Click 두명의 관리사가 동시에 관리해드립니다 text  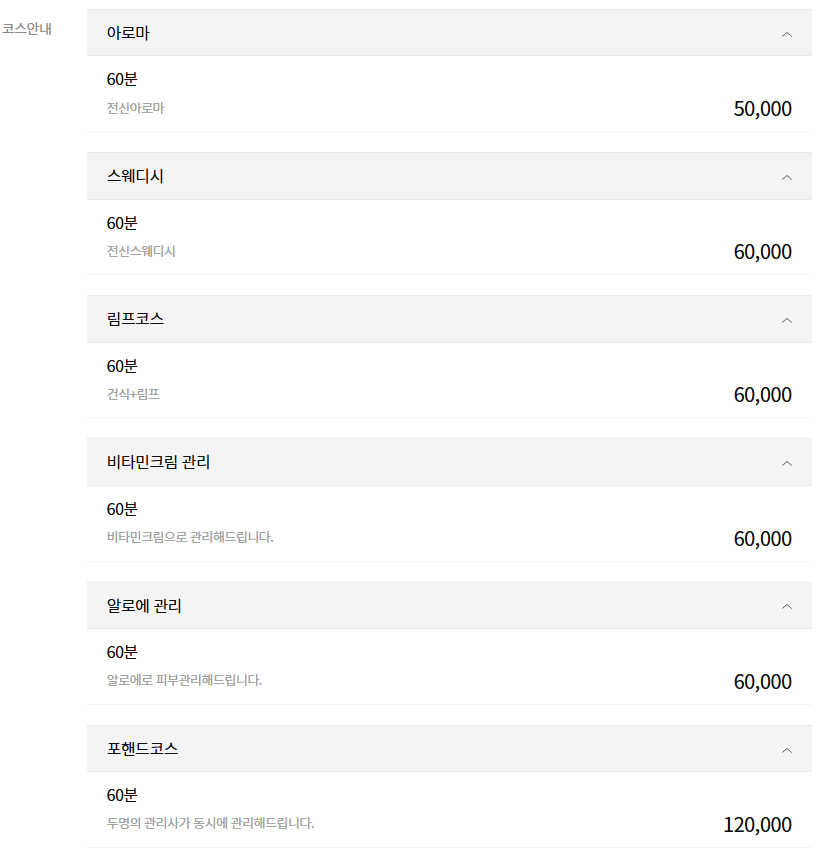click(x=210, y=824)
